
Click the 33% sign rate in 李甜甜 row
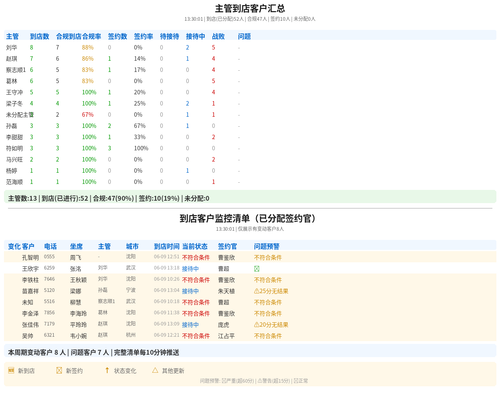(140, 137)
